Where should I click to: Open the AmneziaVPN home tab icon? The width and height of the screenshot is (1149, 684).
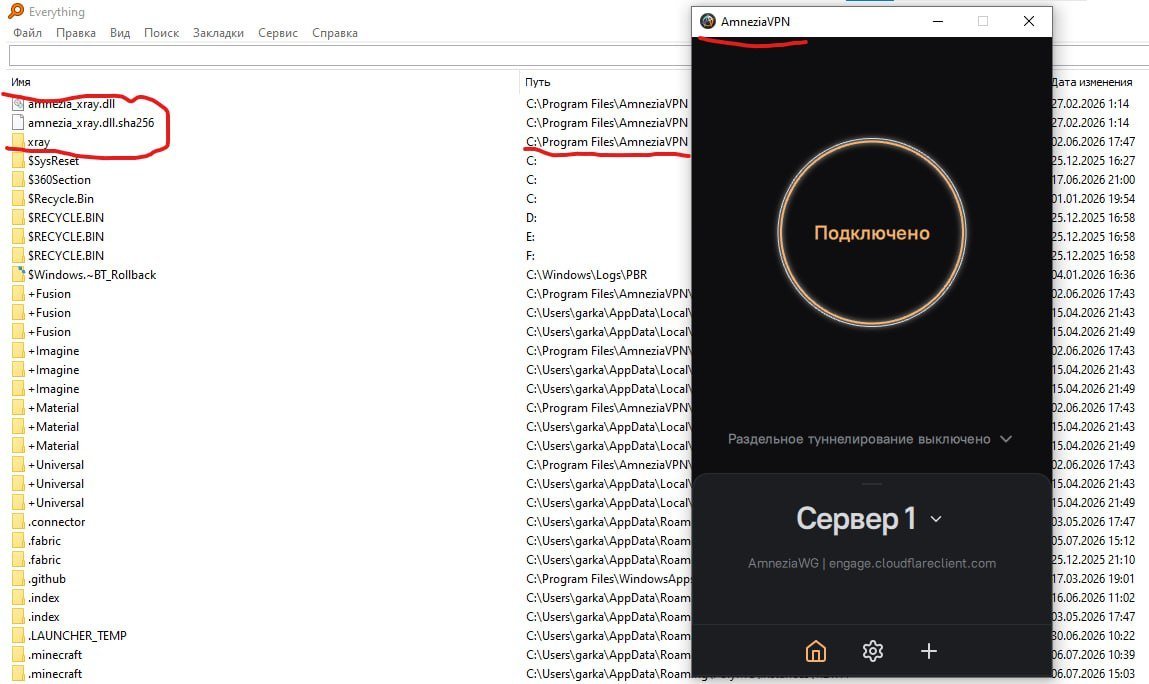(816, 651)
